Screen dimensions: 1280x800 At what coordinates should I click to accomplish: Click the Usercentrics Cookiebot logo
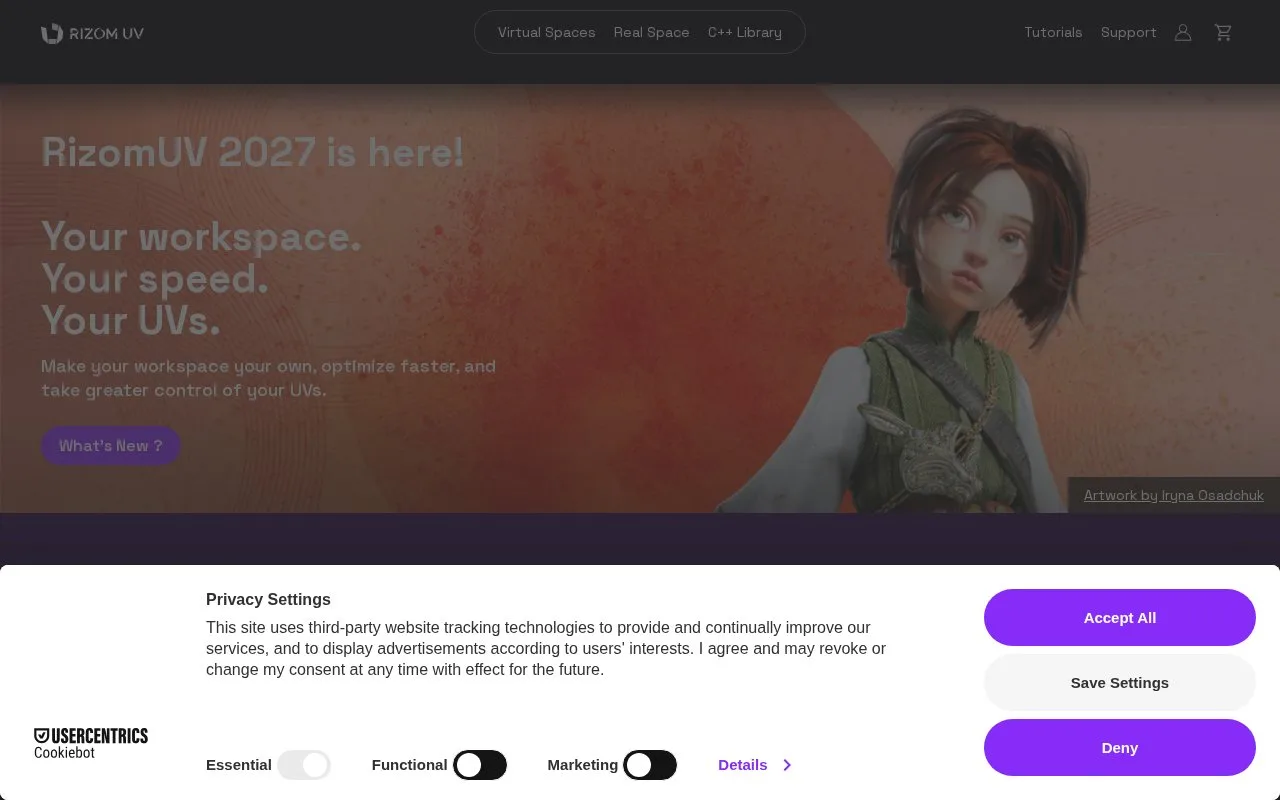click(91, 743)
